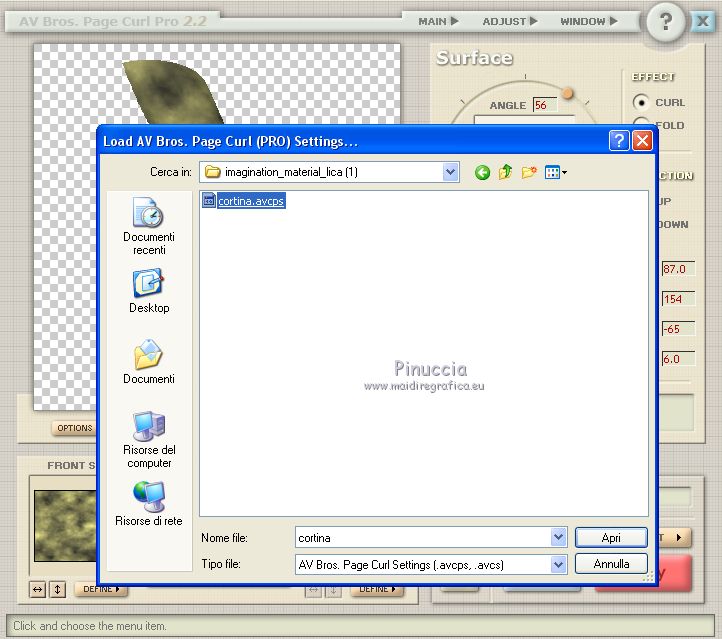Click the 6.0 value field
This screenshot has width=722, height=639.
678,359
